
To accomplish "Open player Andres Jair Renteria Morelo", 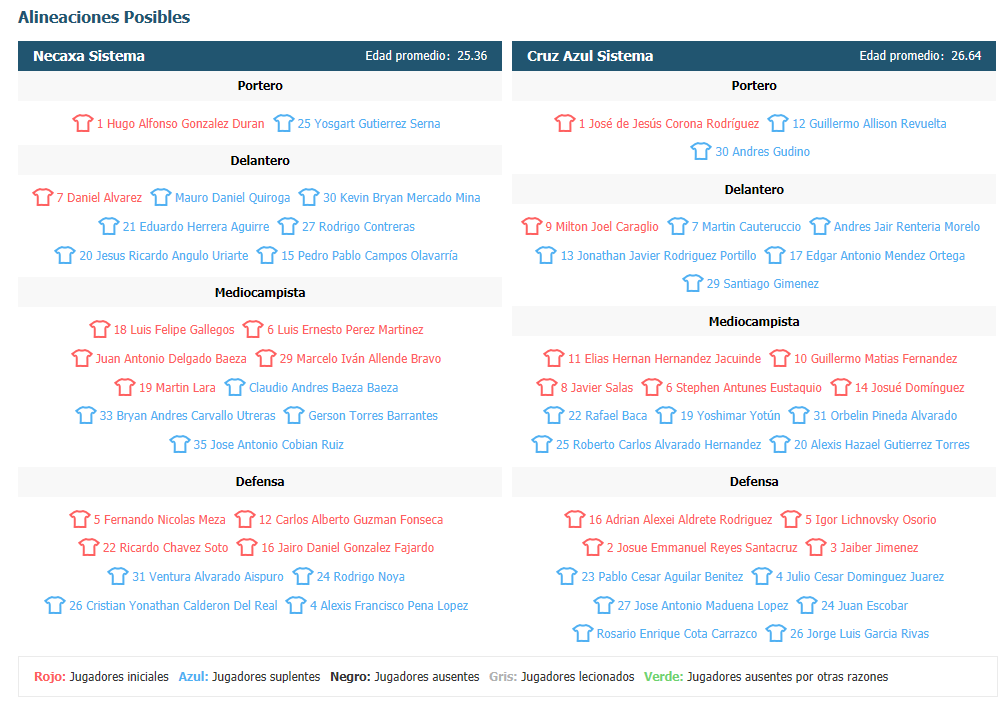I will (x=906, y=226).
